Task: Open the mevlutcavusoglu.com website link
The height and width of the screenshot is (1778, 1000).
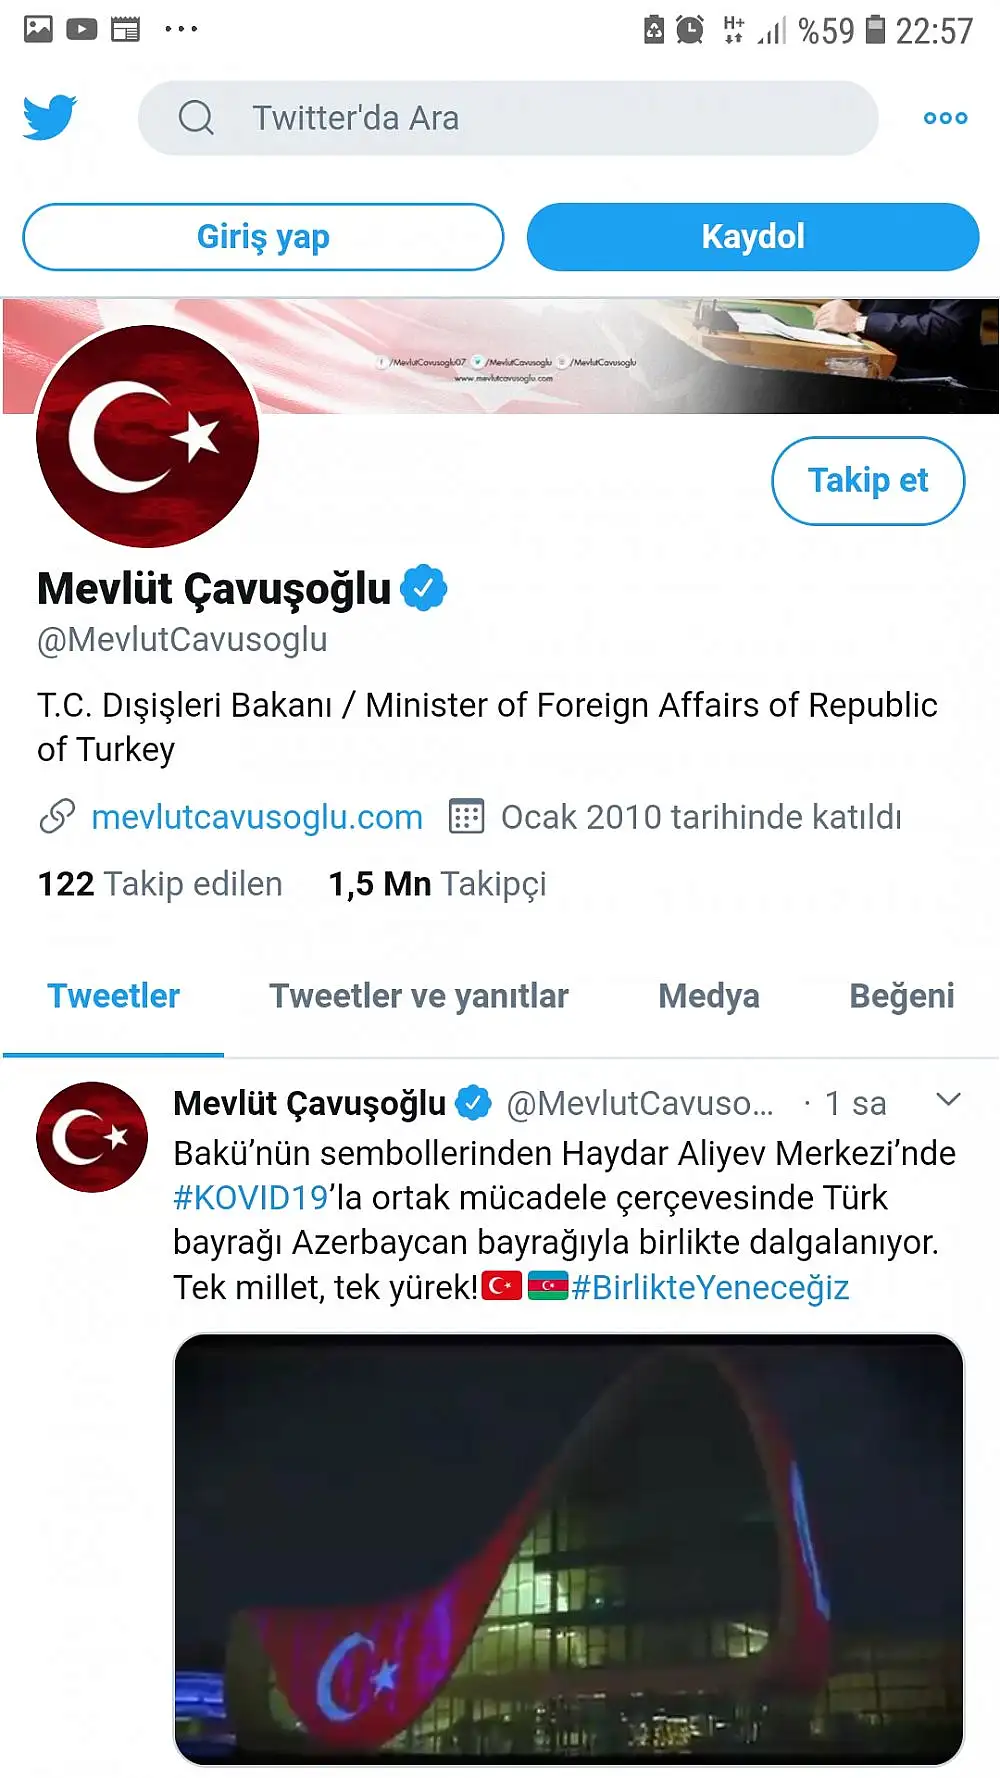Action: [257, 817]
